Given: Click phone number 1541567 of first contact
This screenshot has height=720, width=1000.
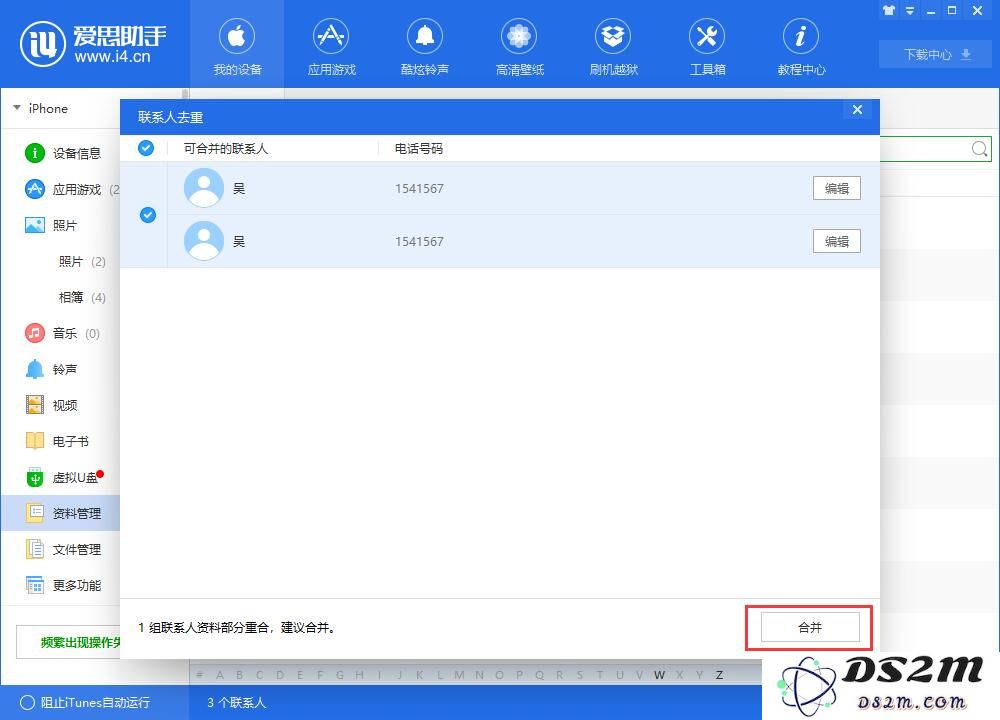Looking at the screenshot, I should [x=419, y=188].
